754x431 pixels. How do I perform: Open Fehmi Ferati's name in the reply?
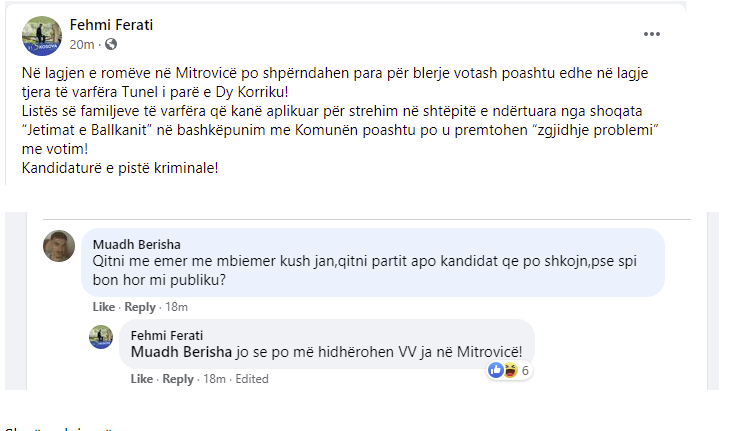167,335
